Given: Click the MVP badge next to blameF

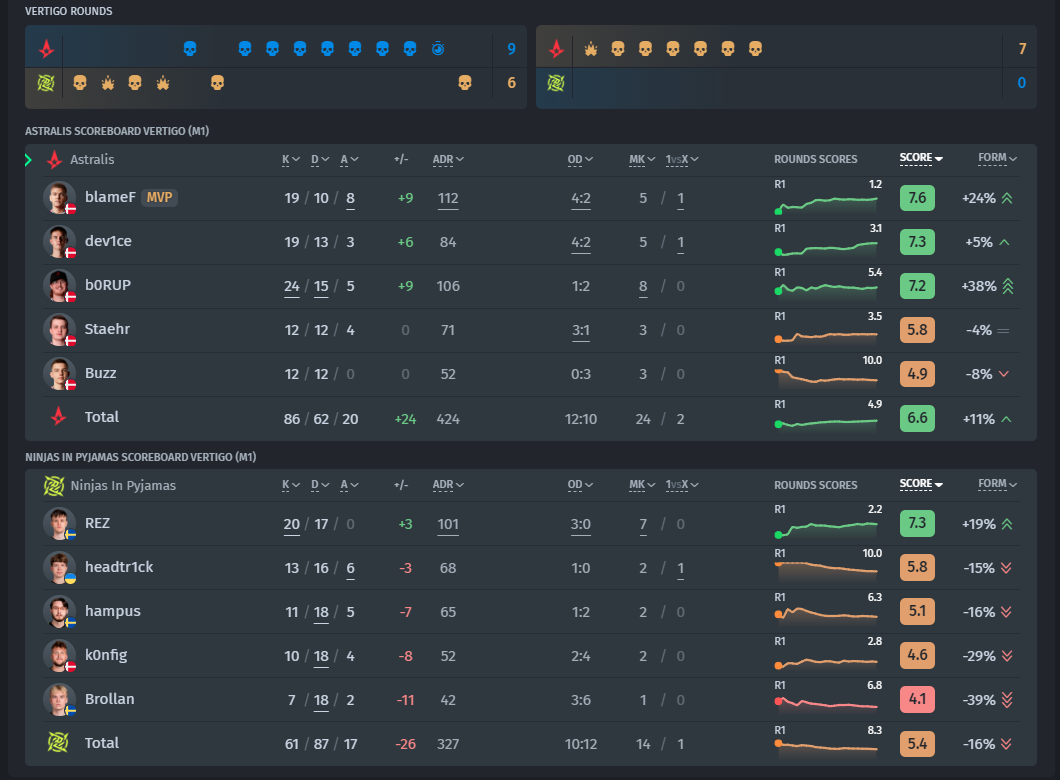Looking at the screenshot, I should [x=160, y=197].
